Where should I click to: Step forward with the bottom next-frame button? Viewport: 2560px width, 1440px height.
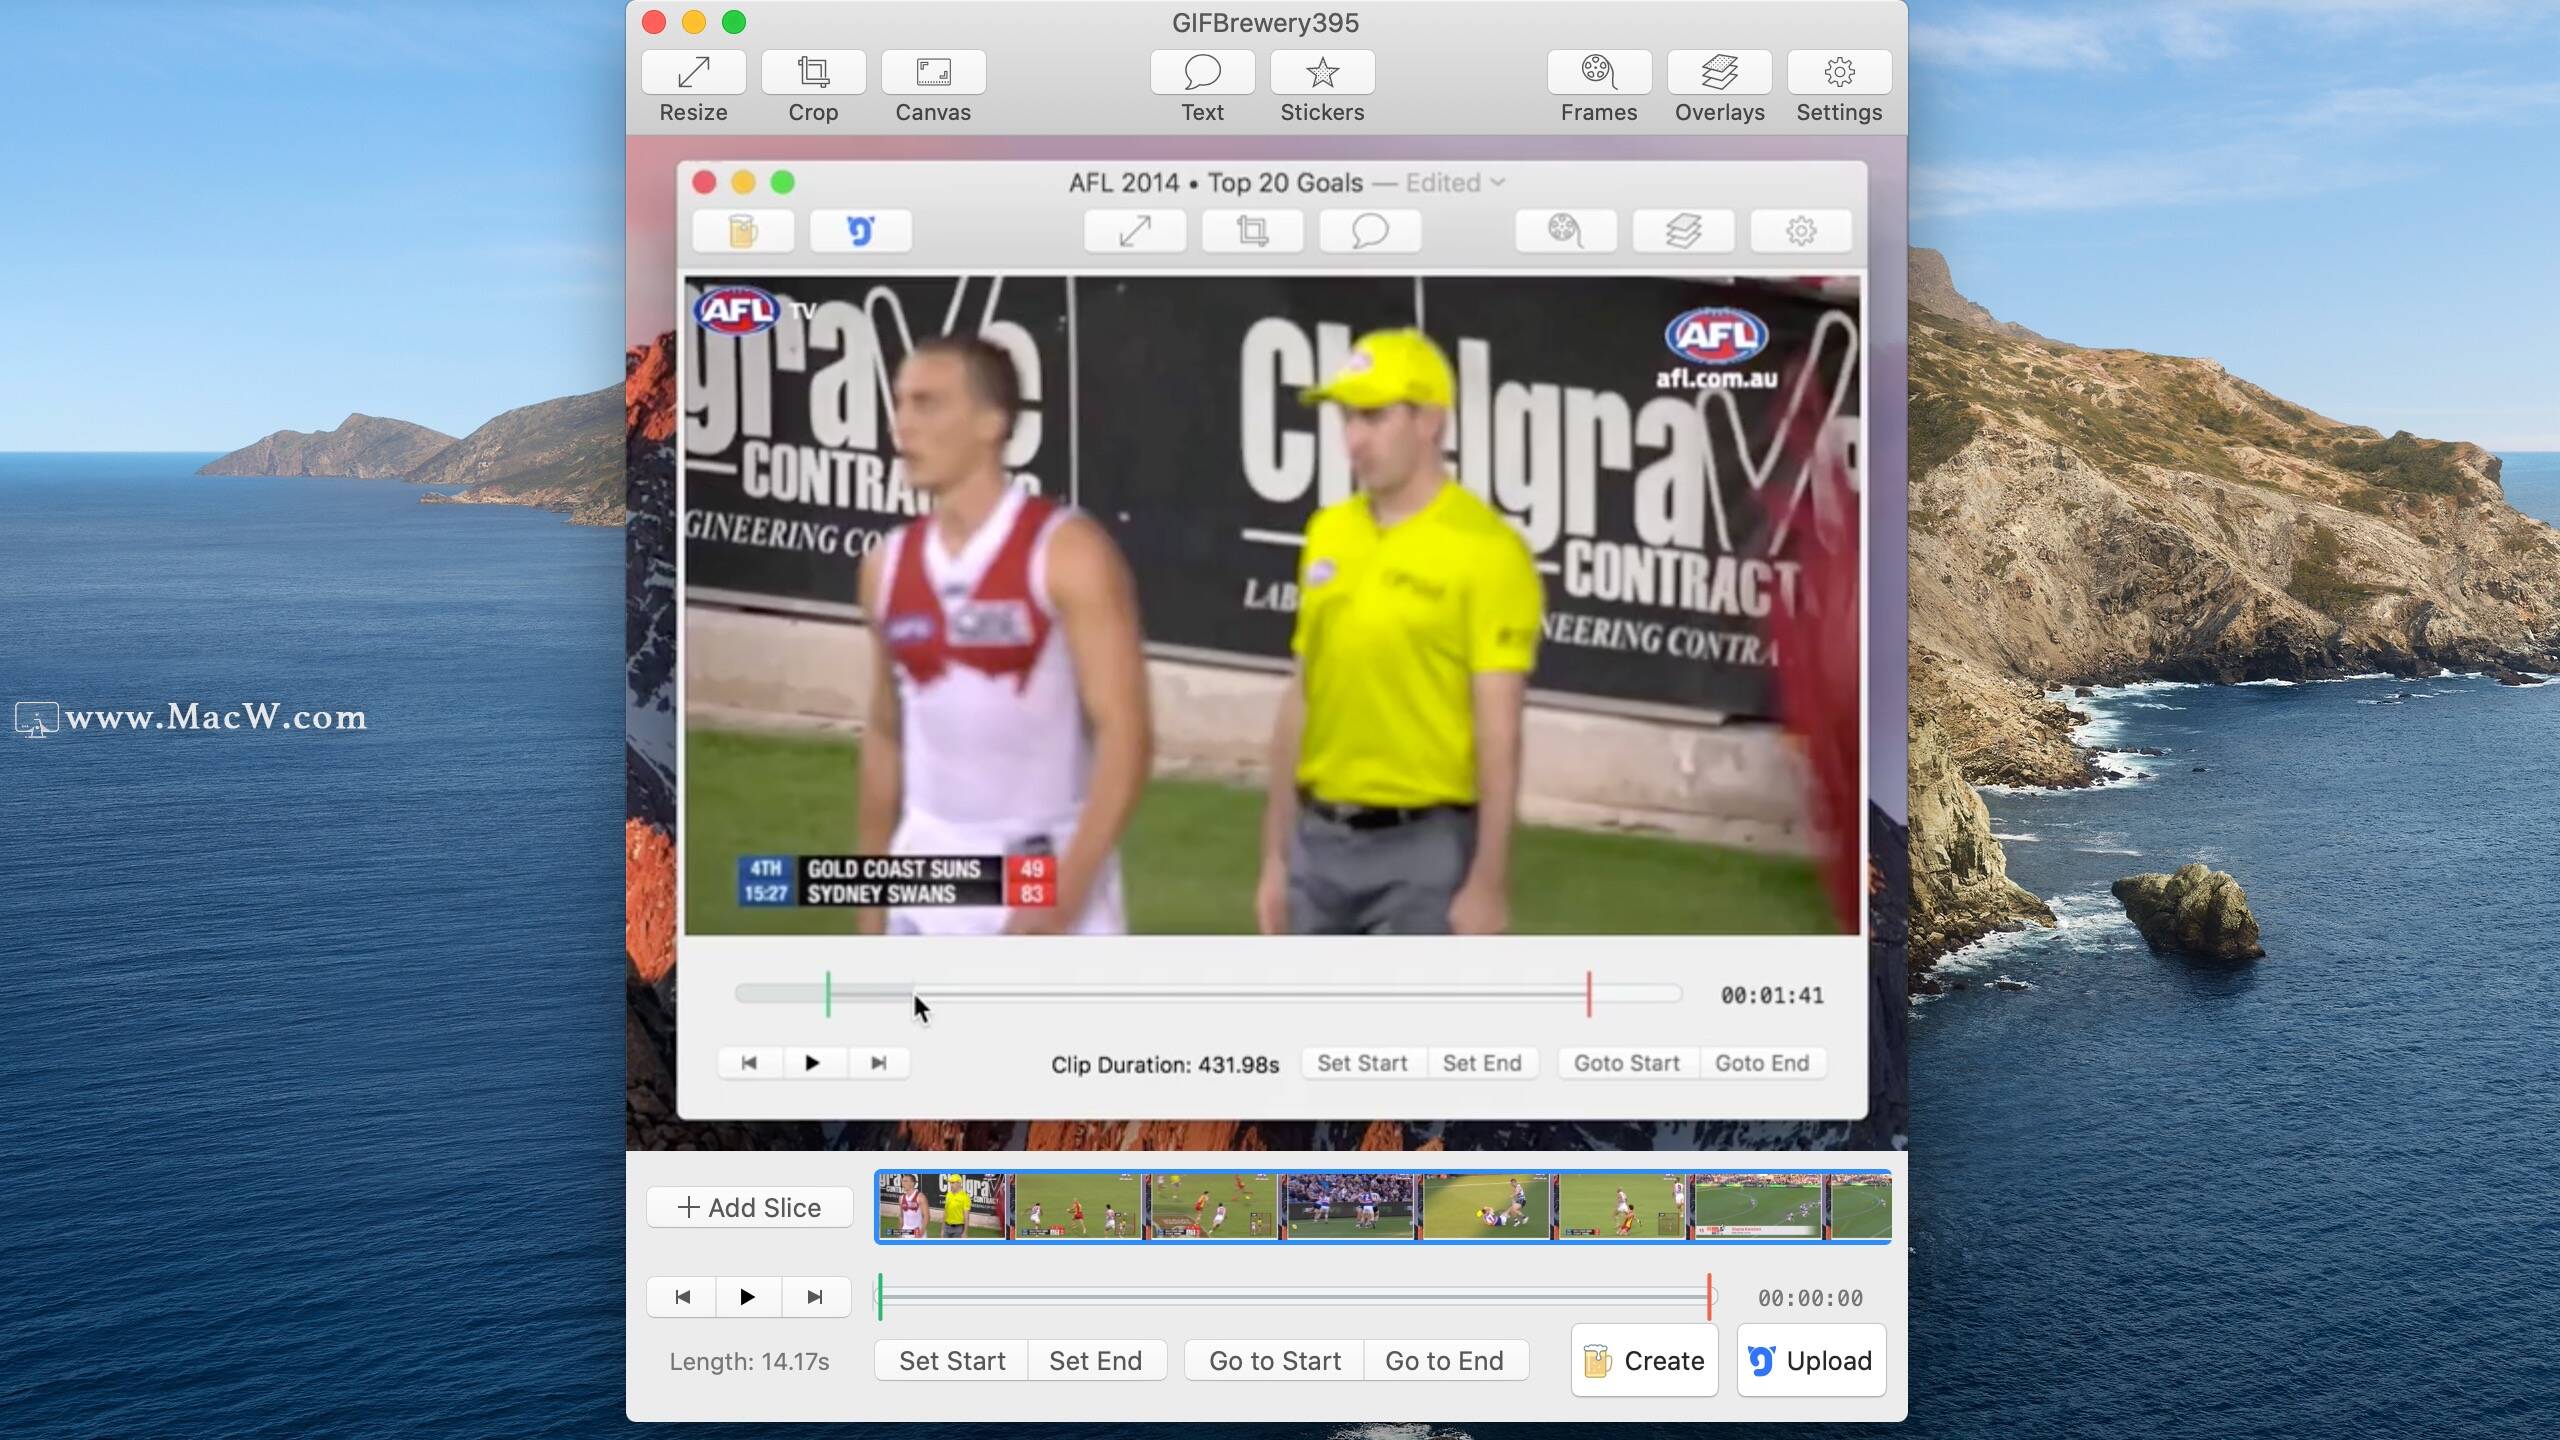tap(815, 1297)
